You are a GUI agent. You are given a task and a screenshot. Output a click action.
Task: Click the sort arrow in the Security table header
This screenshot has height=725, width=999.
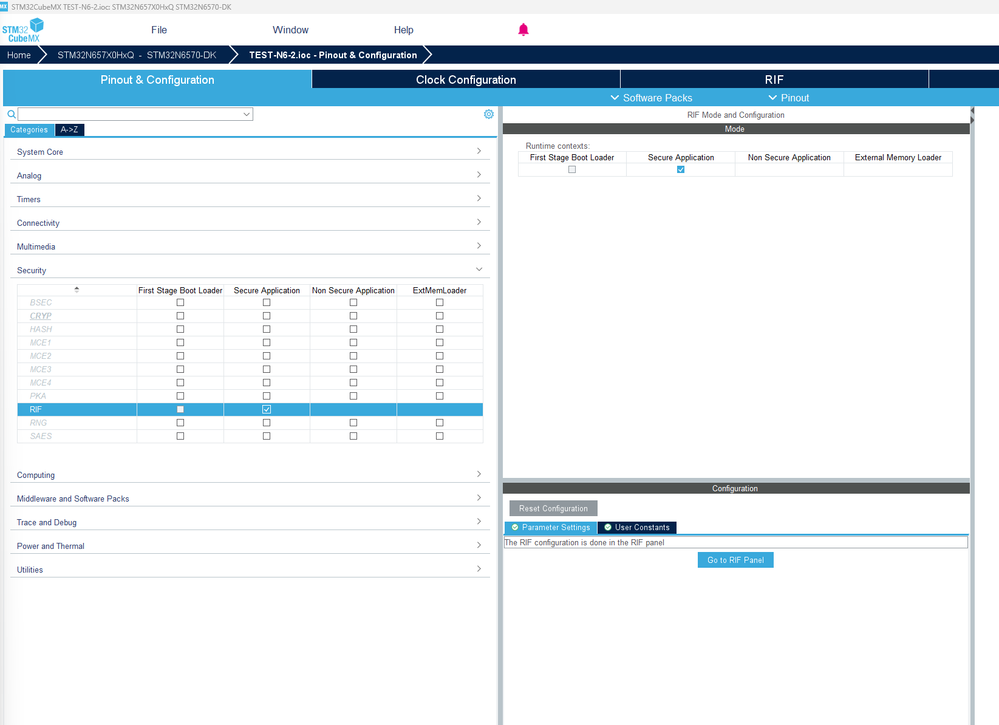point(76,290)
